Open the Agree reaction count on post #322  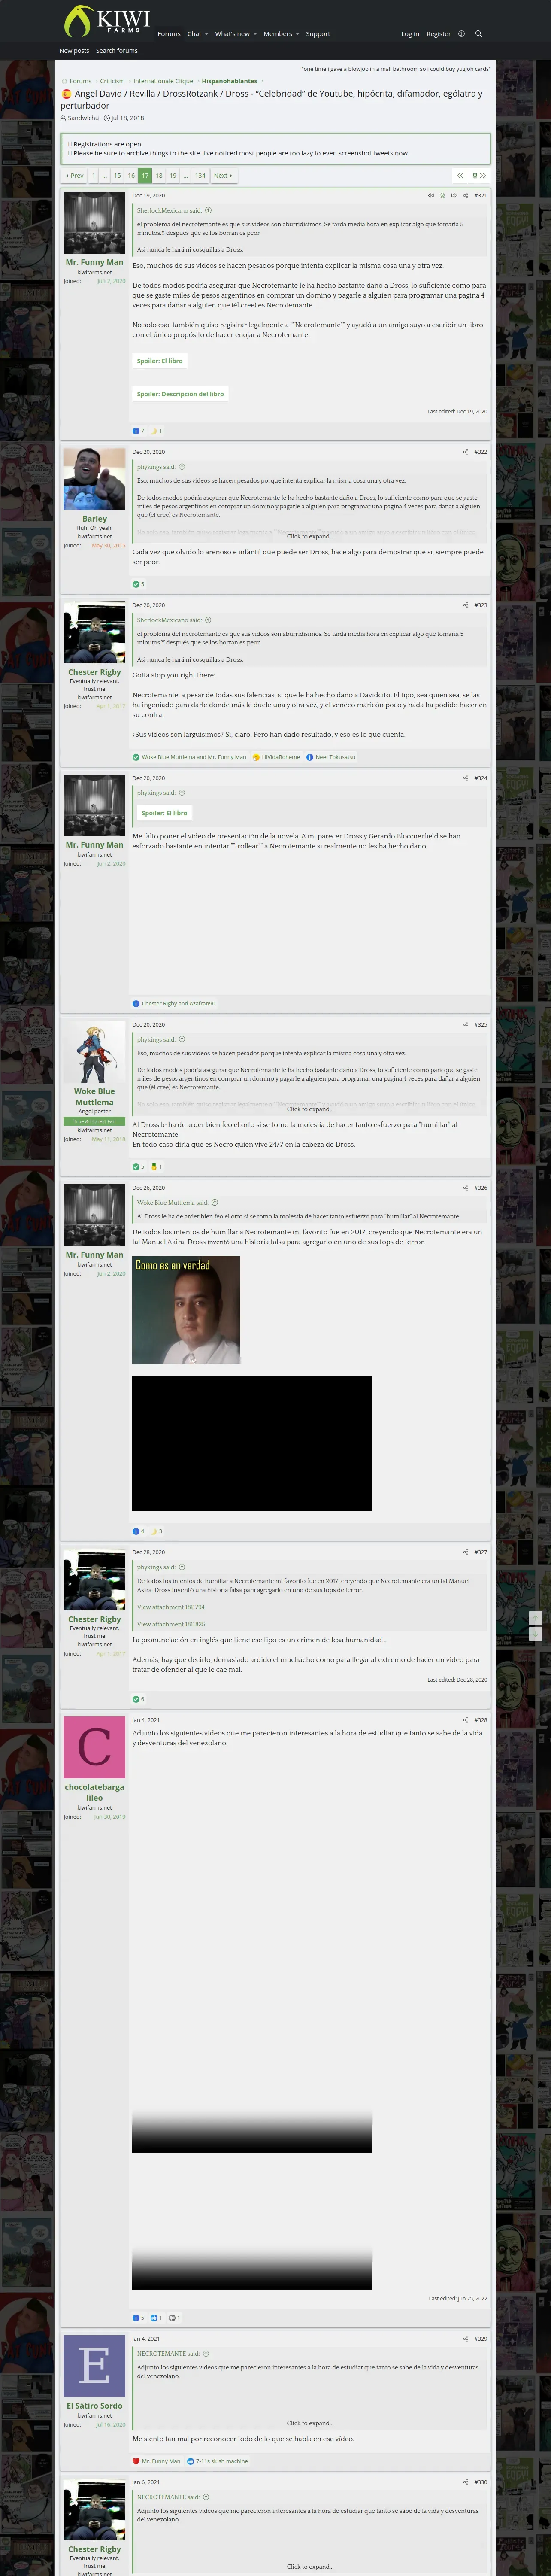click(139, 584)
